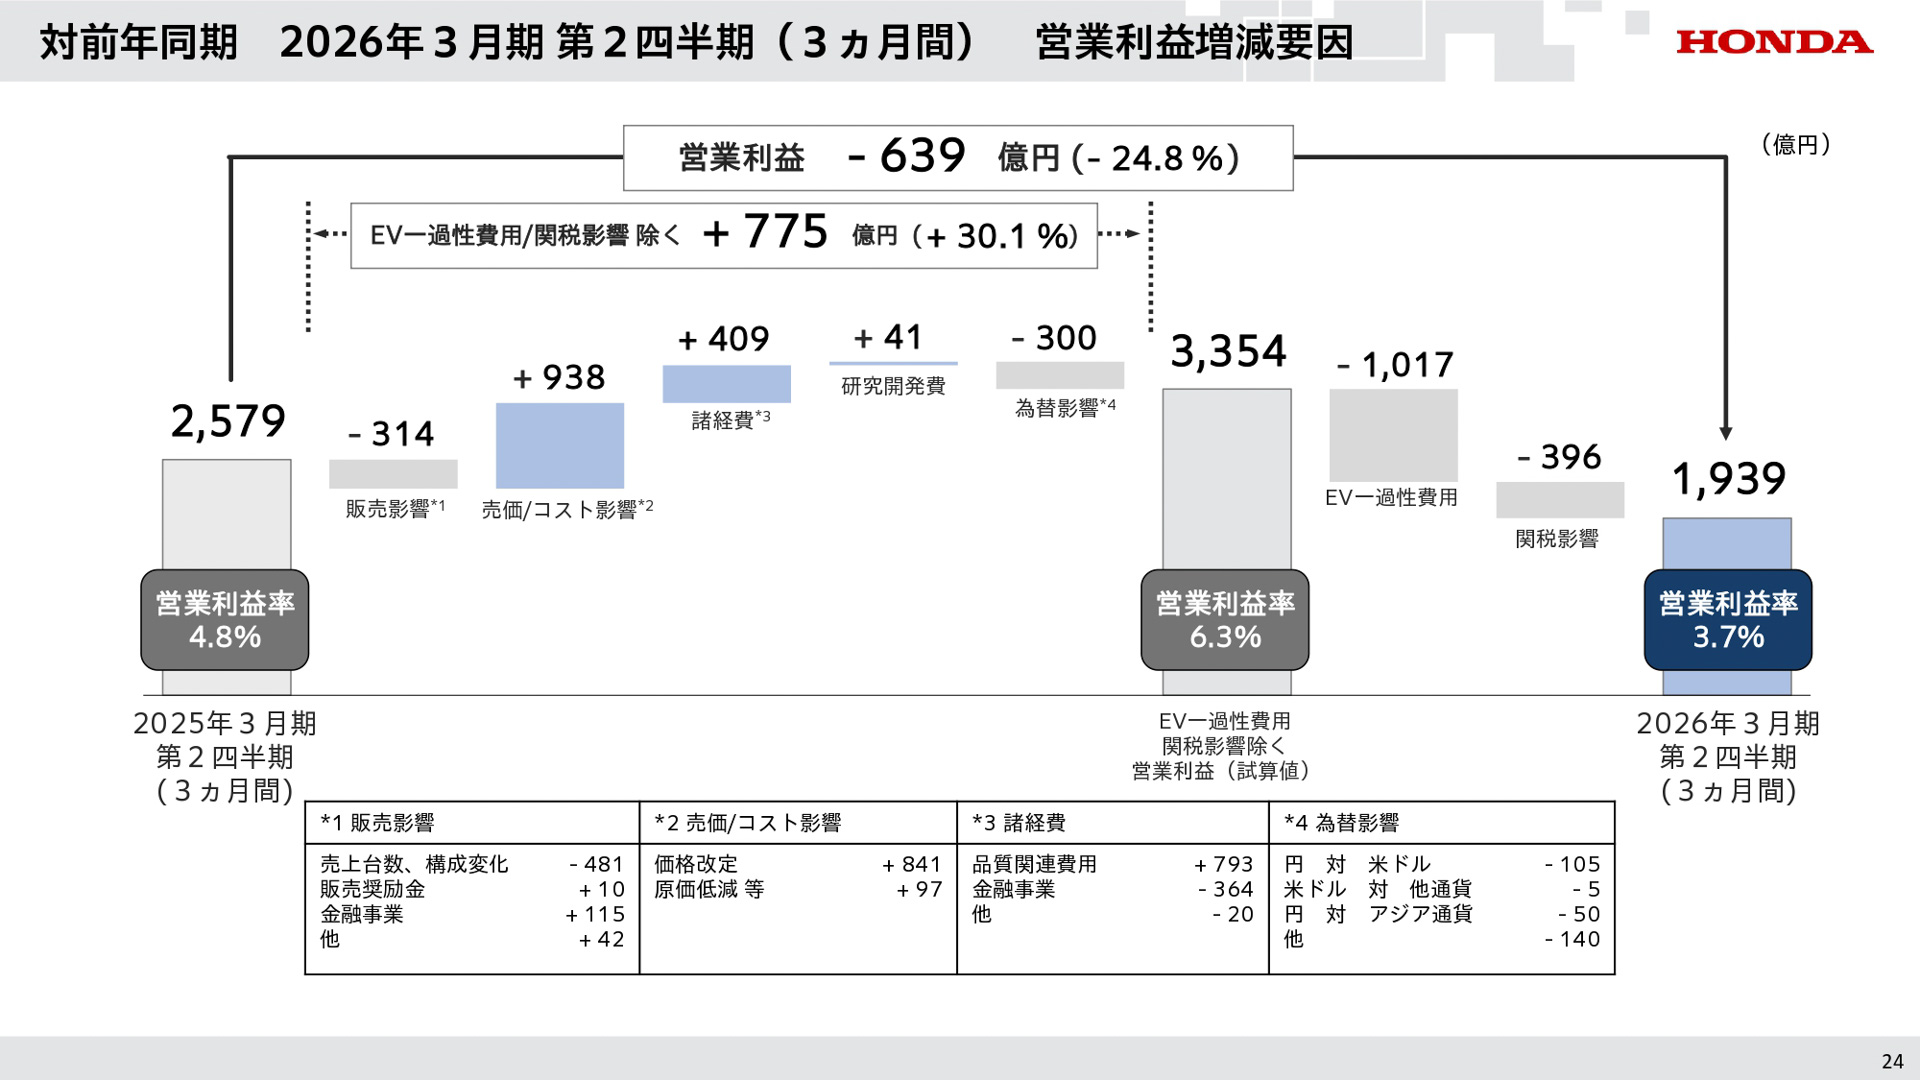Click the slide title 営業利益増減要因
Viewport: 1920px width, 1080px height.
coord(1197,42)
